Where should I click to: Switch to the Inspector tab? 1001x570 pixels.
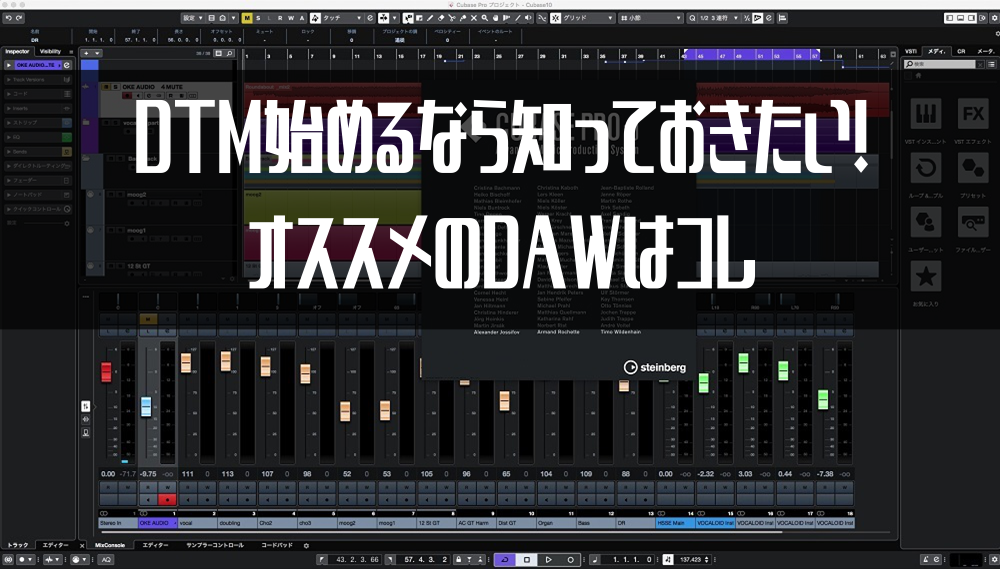(17, 51)
